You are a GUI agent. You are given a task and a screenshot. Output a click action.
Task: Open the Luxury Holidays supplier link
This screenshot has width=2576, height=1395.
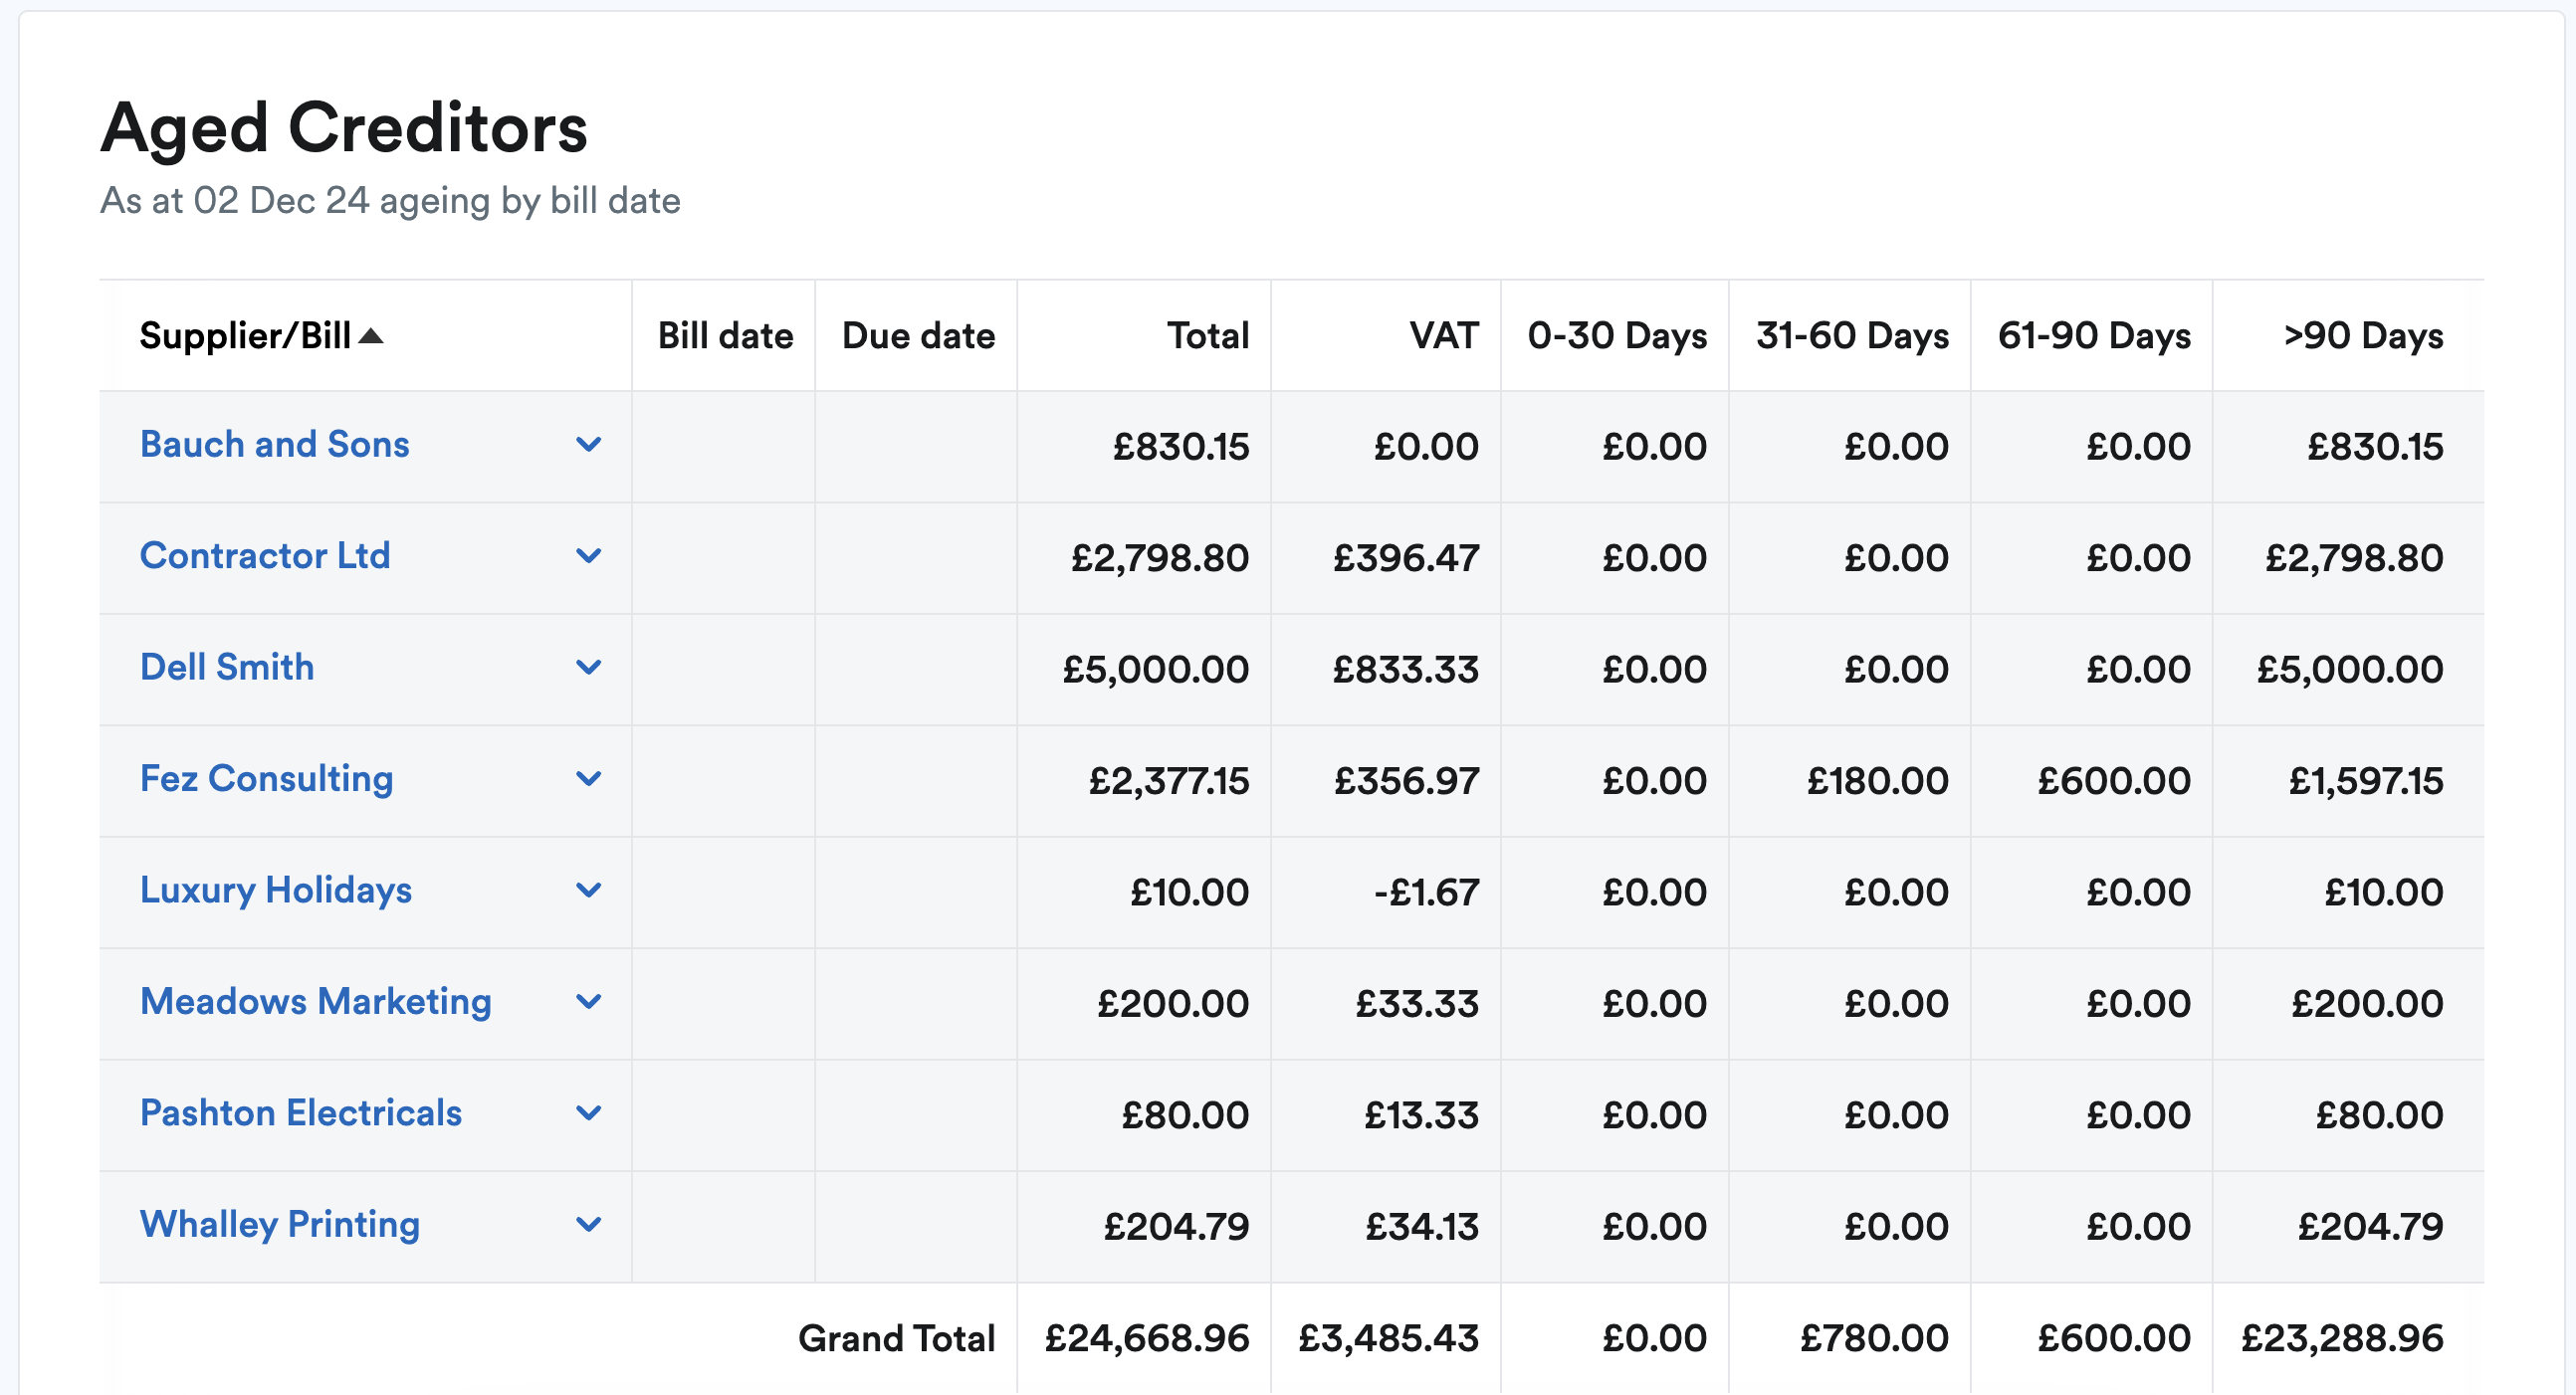pyautogui.click(x=275, y=890)
